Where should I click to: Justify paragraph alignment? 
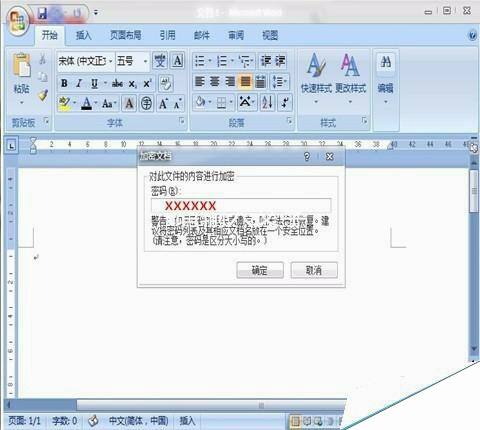click(245, 81)
